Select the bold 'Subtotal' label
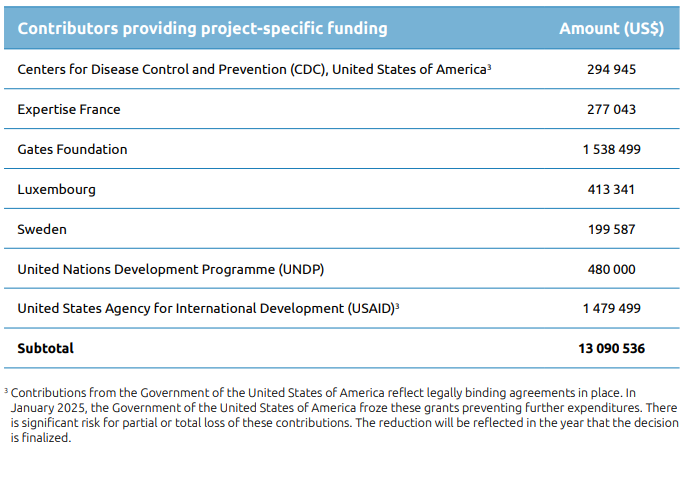 (46, 348)
